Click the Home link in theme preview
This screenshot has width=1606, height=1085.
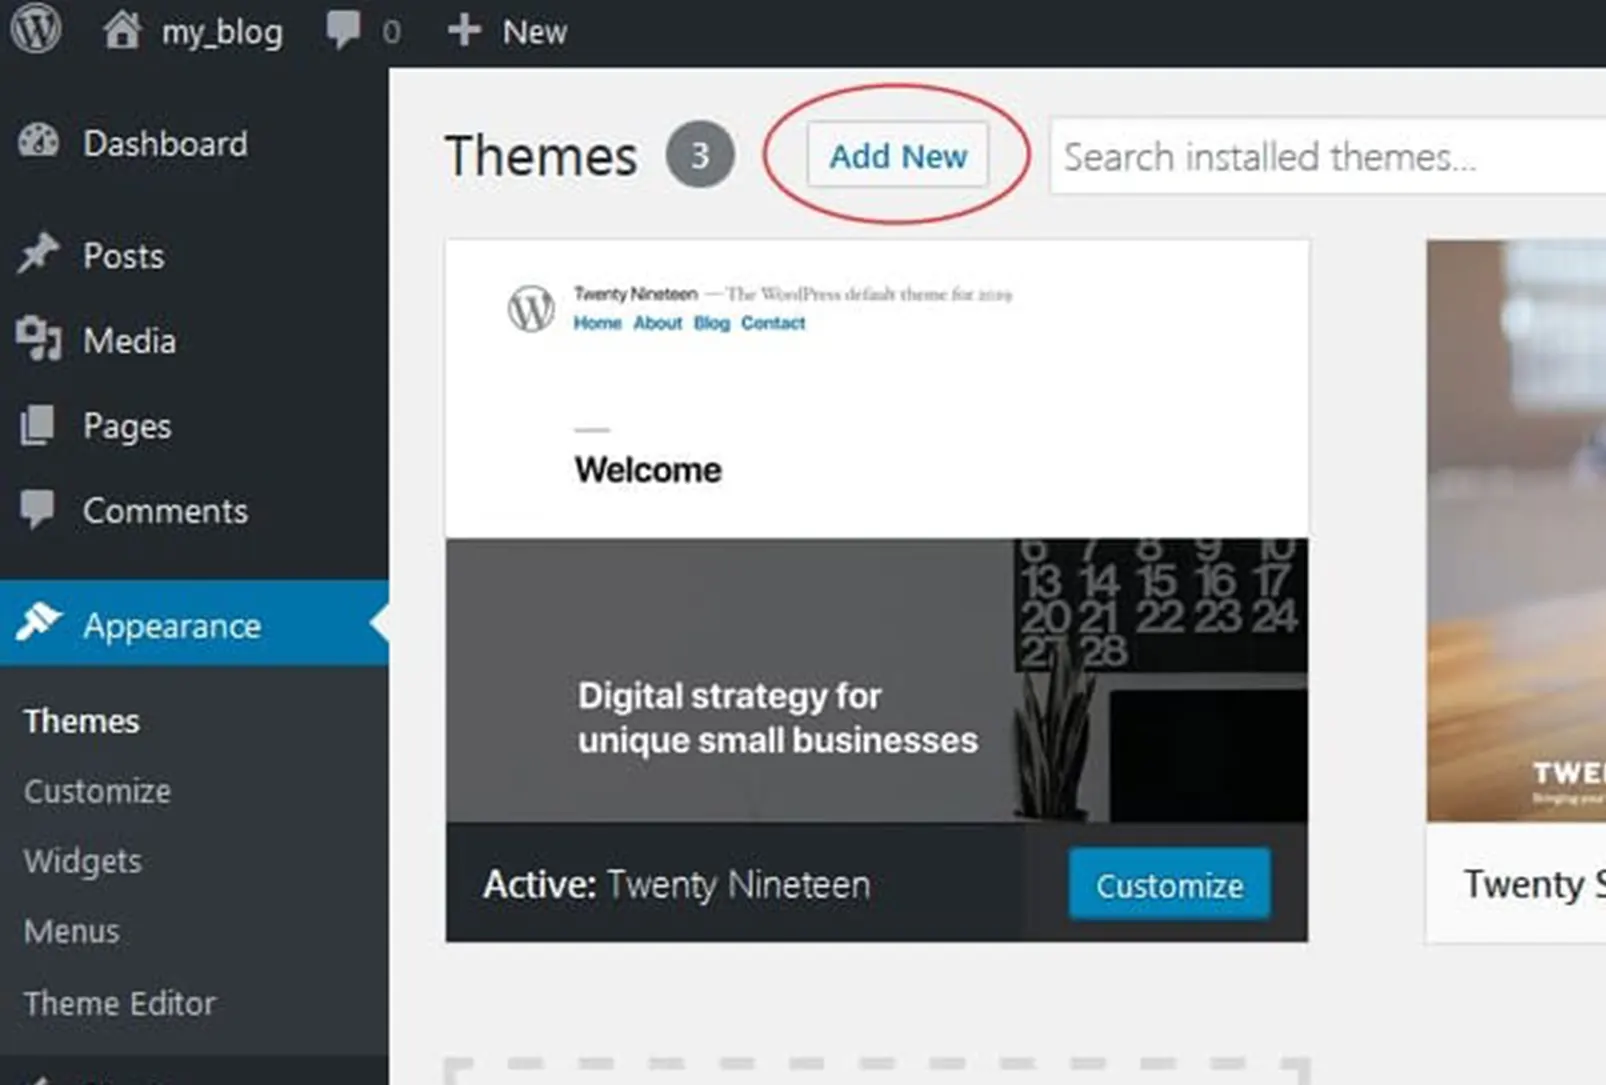coord(597,322)
